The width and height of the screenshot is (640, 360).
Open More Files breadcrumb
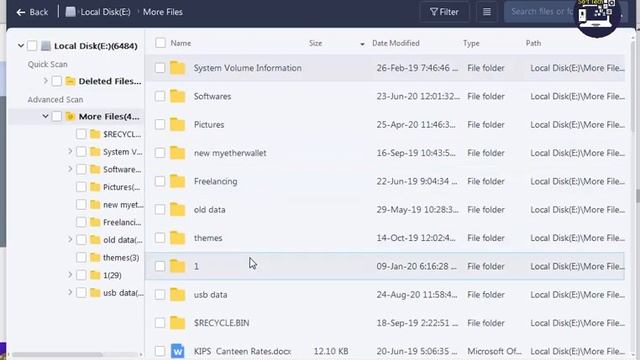click(162, 12)
